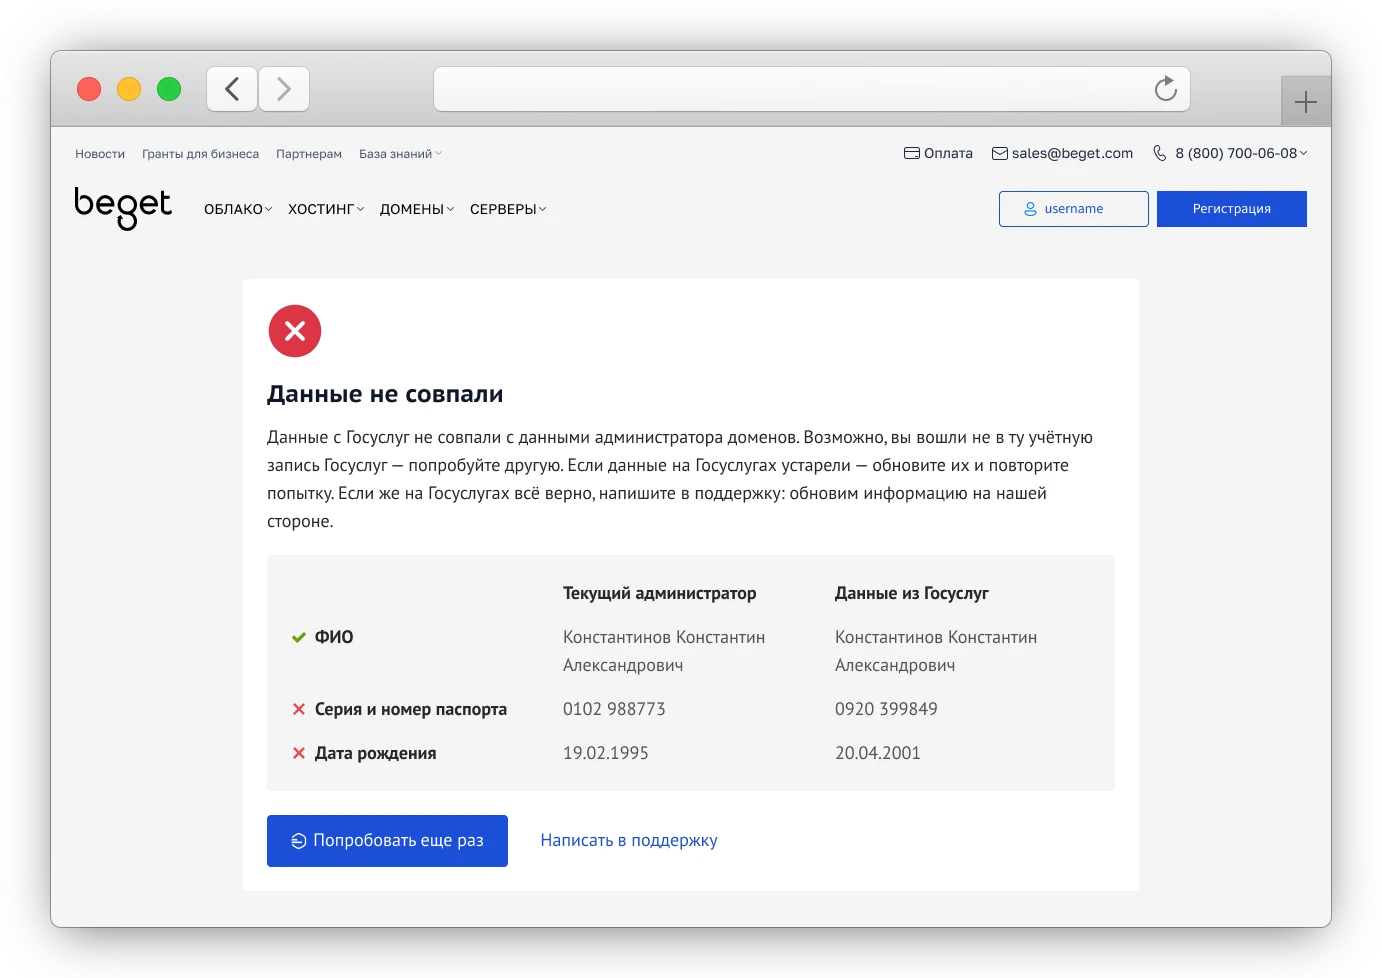Expand the ДОМЕНЫ menu

pyautogui.click(x=417, y=209)
